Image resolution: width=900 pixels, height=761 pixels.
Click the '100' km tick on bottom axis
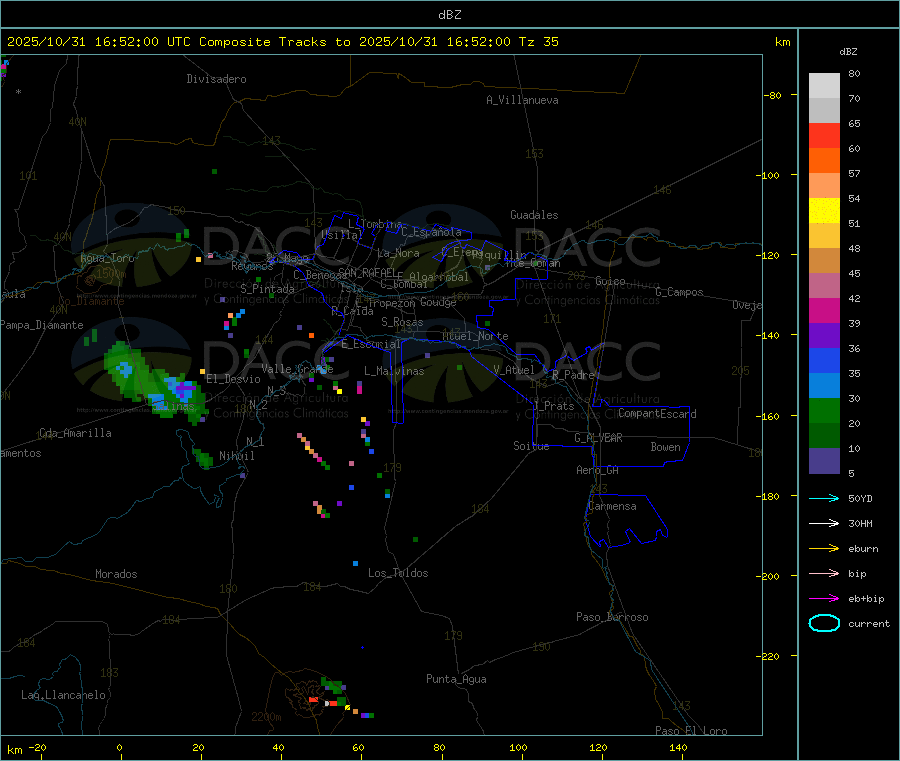(518, 747)
